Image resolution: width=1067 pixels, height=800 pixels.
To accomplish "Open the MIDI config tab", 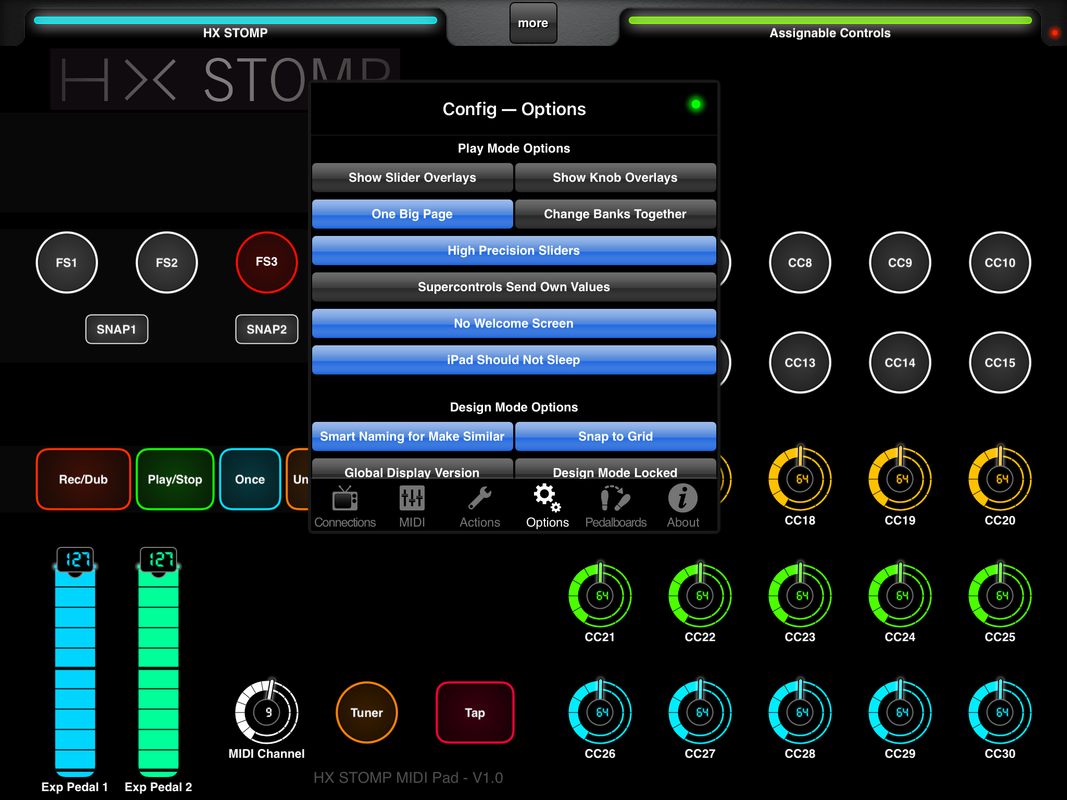I will 412,507.
